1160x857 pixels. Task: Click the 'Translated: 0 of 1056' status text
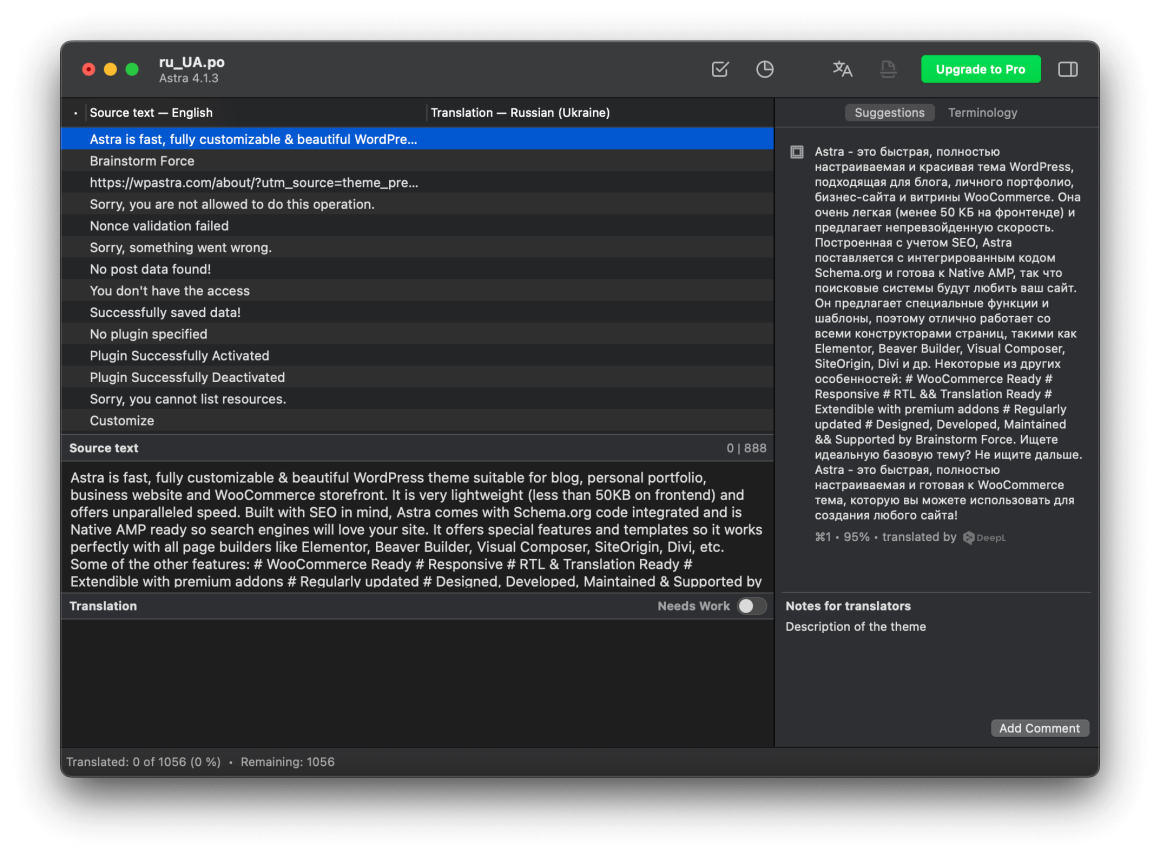[x=144, y=762]
